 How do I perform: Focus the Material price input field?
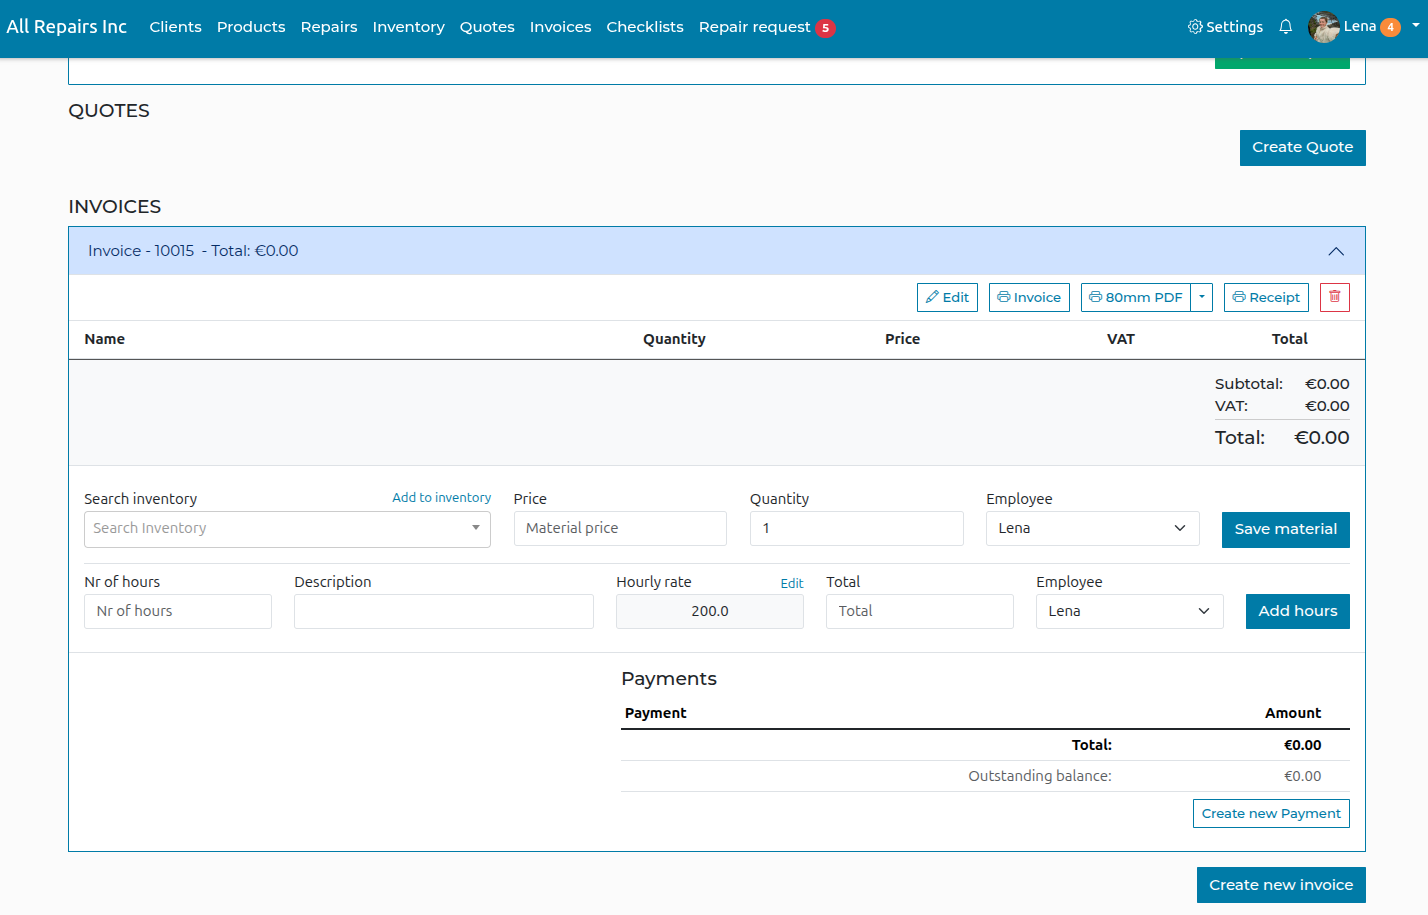click(620, 528)
